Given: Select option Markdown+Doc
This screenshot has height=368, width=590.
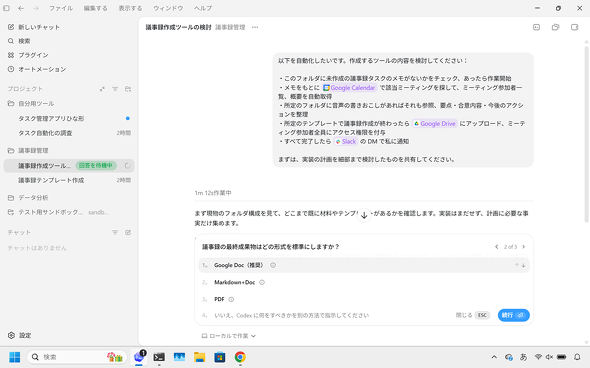Looking at the screenshot, I should point(364,282).
